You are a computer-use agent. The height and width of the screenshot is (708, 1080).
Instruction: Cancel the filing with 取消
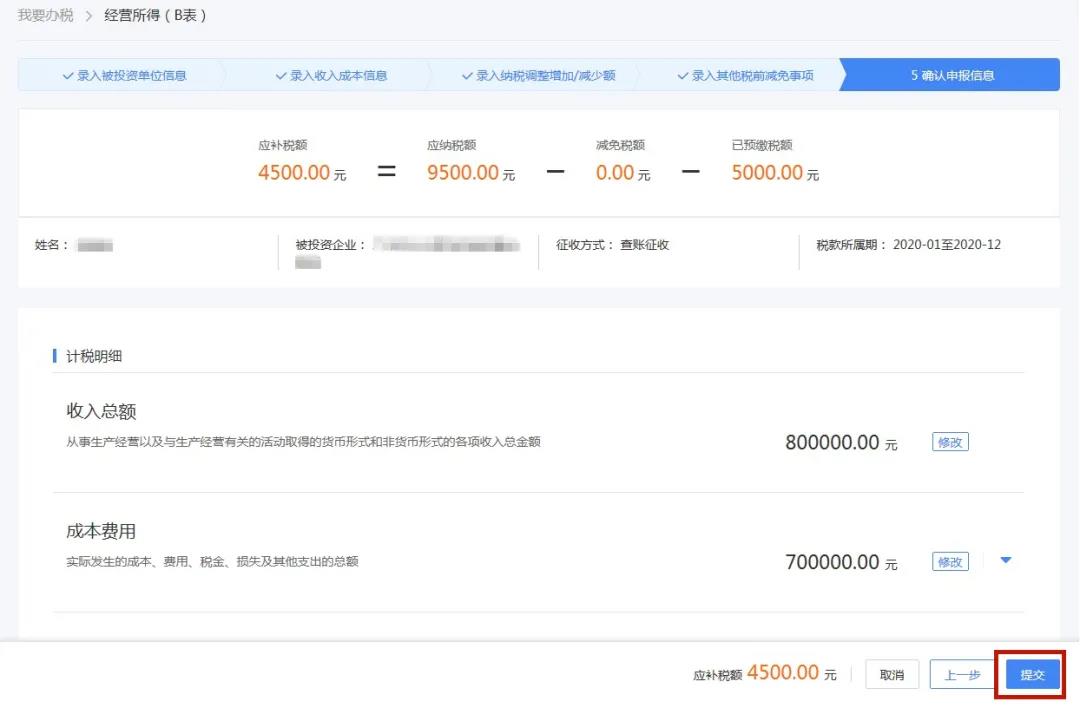(x=892, y=675)
